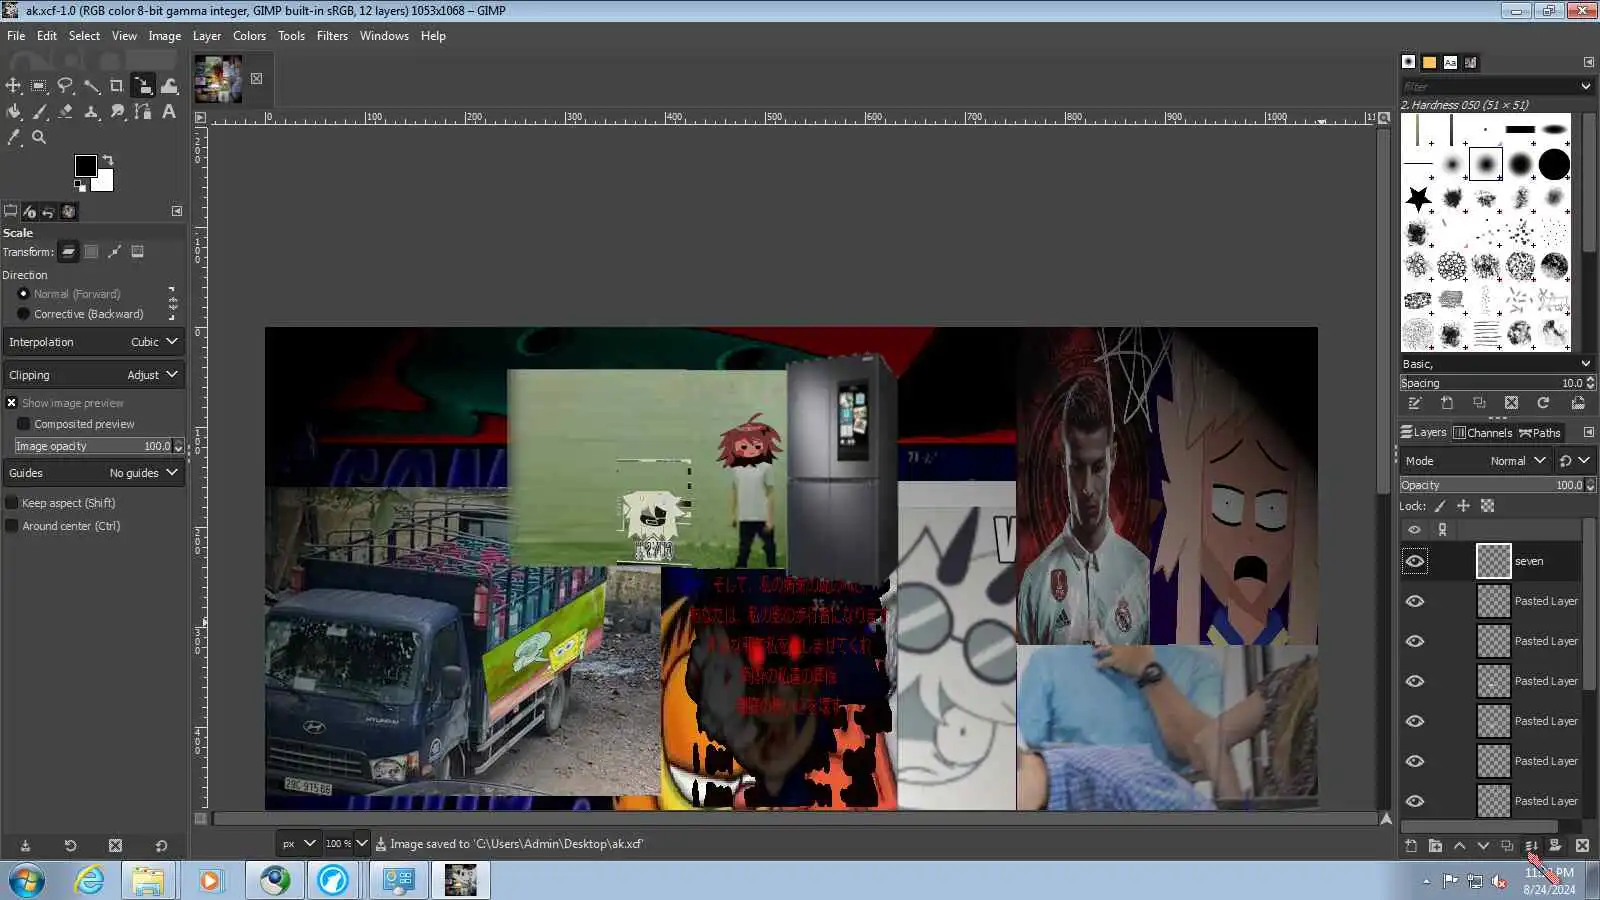Lower the selected layer one step
This screenshot has height=900, width=1600.
[1483, 846]
